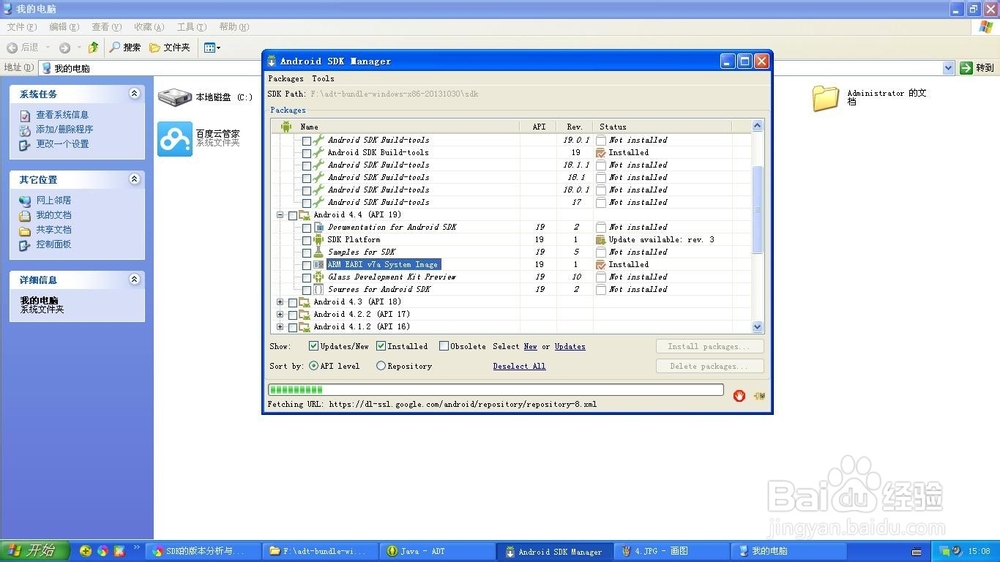Screen dimensions: 1000x562
Task: Check the ARM EABI v7a System Image checkbox
Action: [x=307, y=265]
